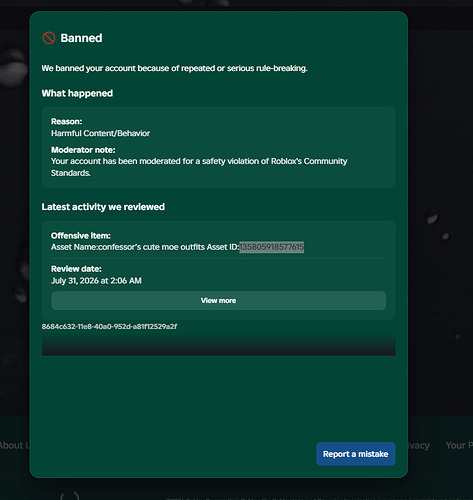Click the Harmful Content/Behavior reason text
Viewport: 473px width, 500px height.
coord(100,133)
